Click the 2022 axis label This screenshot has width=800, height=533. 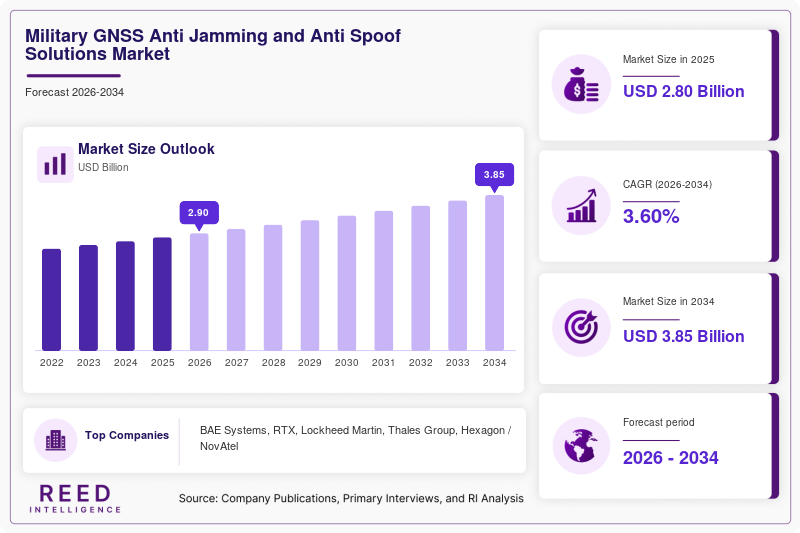(52, 363)
